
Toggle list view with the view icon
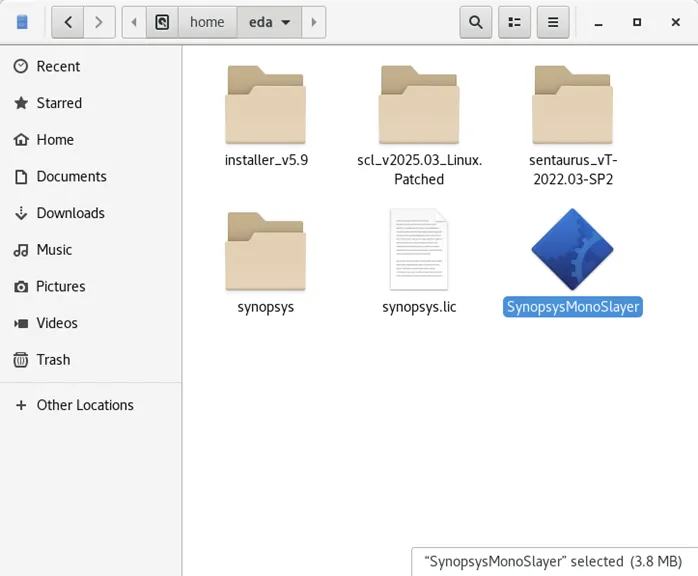[515, 22]
